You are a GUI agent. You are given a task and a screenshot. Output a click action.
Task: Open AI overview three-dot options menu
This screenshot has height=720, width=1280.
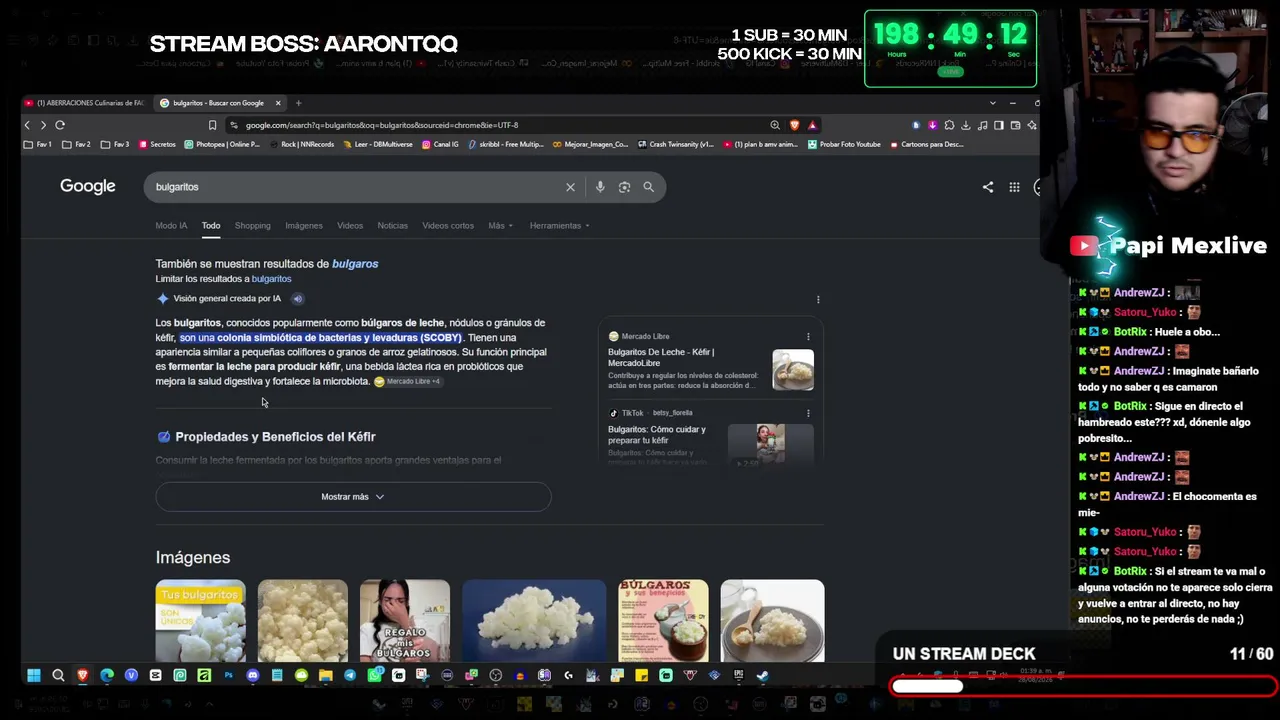click(x=818, y=299)
